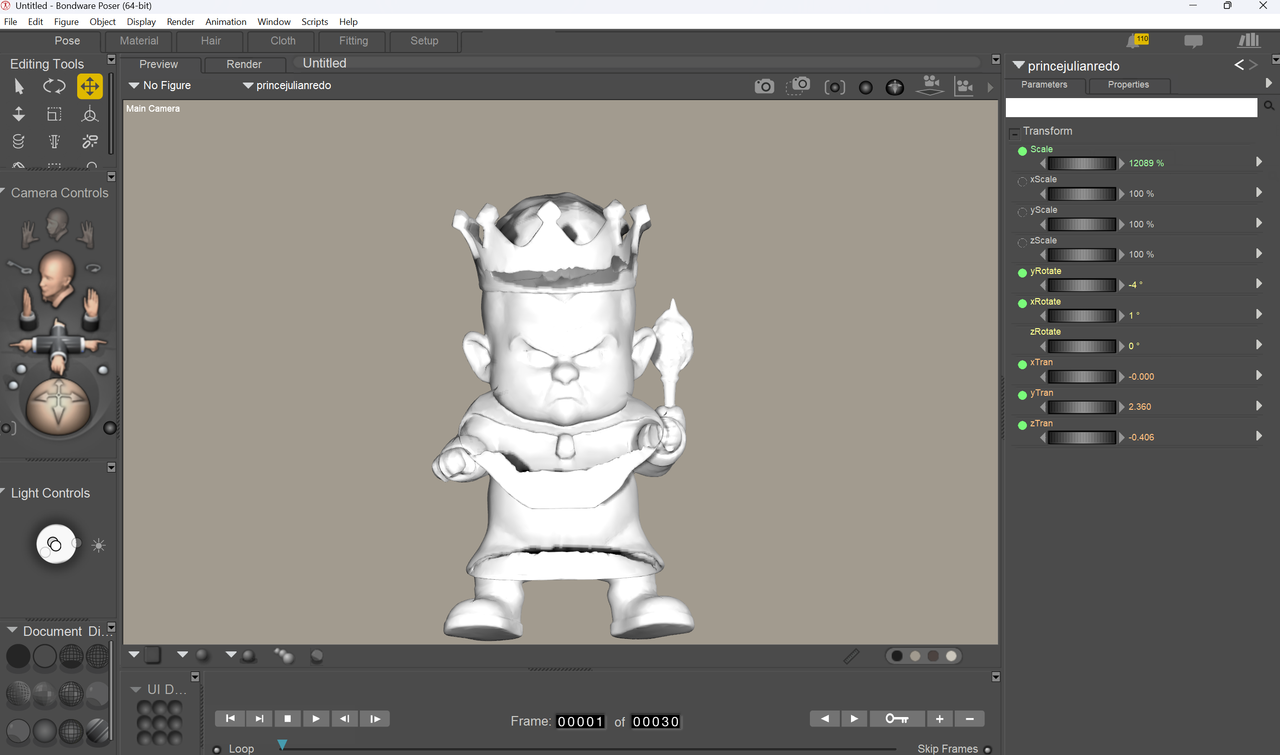Collapse the Transform parameter group
Image resolution: width=1280 pixels, height=755 pixels.
click(x=1014, y=132)
